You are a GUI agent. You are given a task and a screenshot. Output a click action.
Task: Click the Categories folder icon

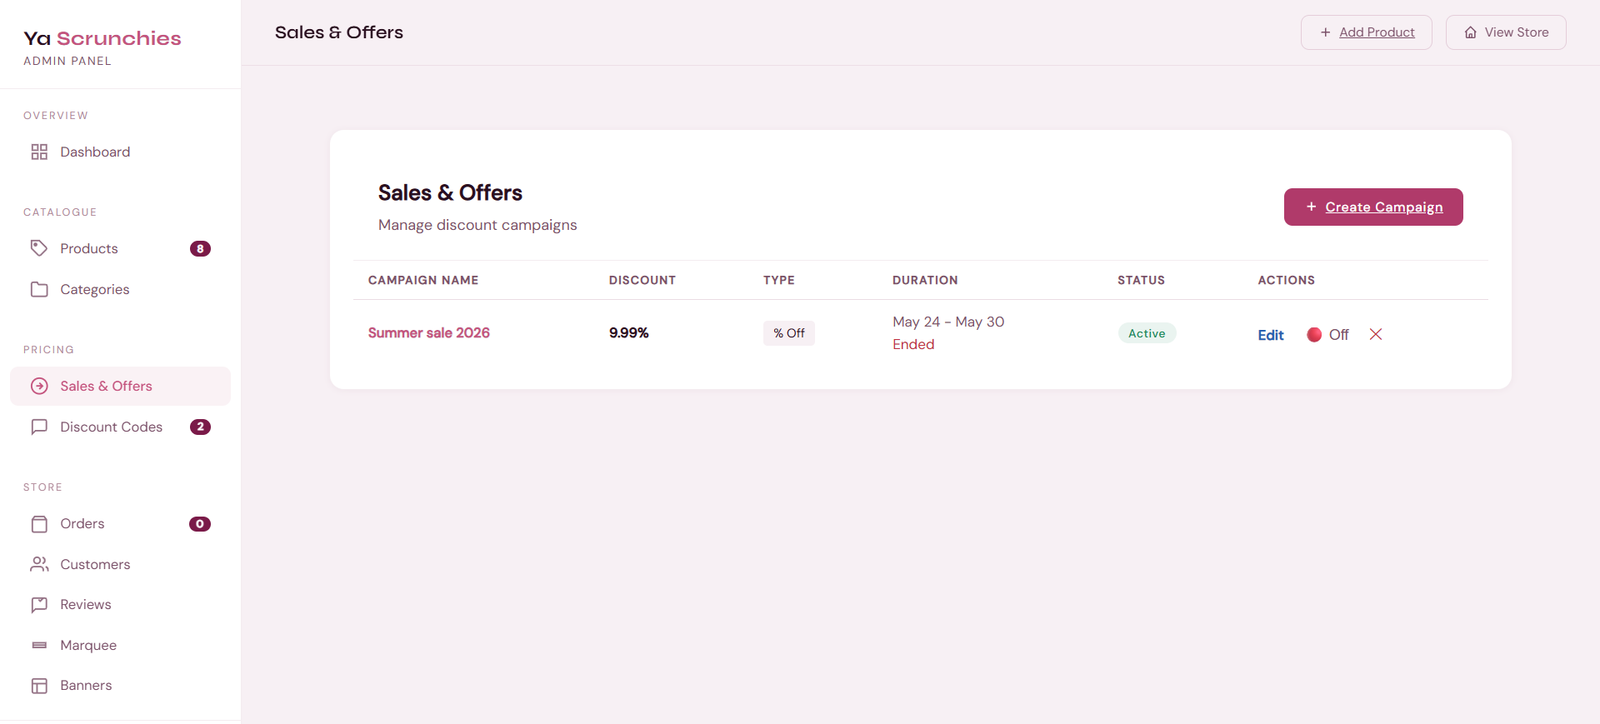click(39, 289)
